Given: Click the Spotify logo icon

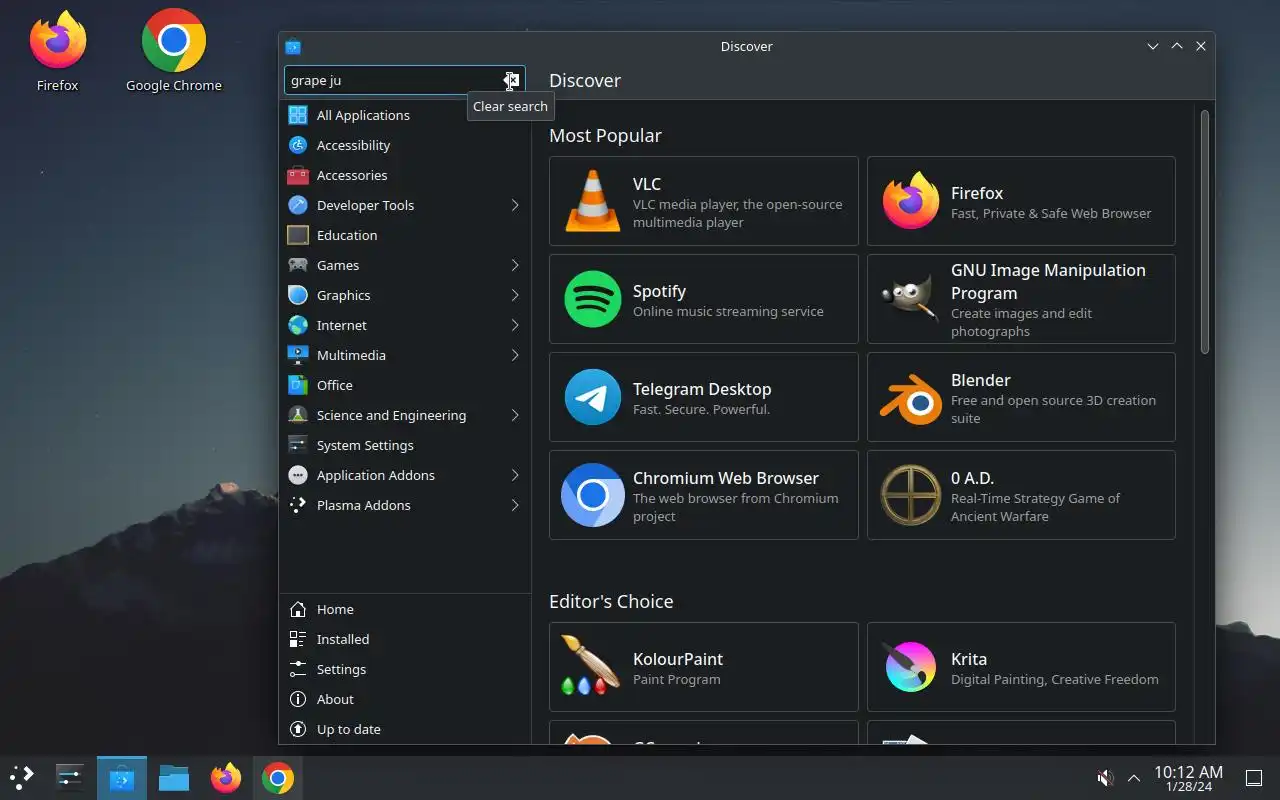Looking at the screenshot, I should click(593, 299).
